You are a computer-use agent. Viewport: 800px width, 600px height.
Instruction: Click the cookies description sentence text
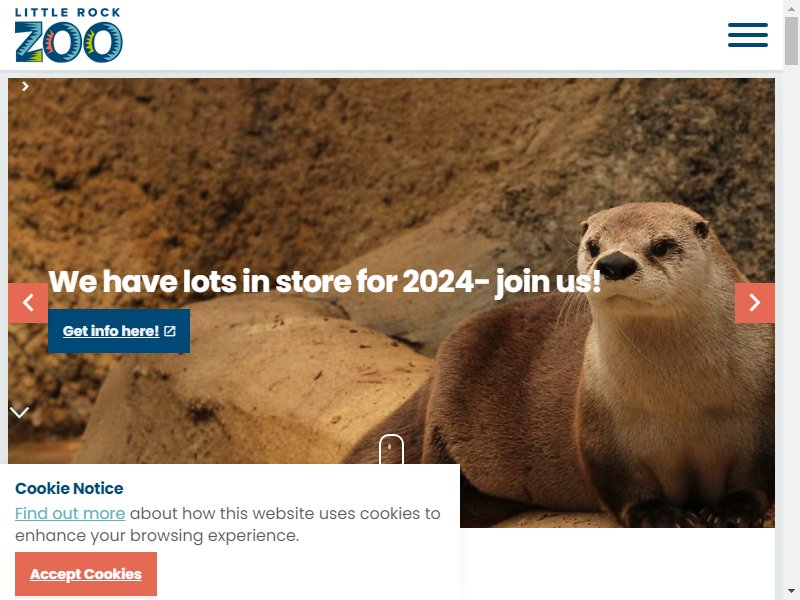[x=228, y=524]
